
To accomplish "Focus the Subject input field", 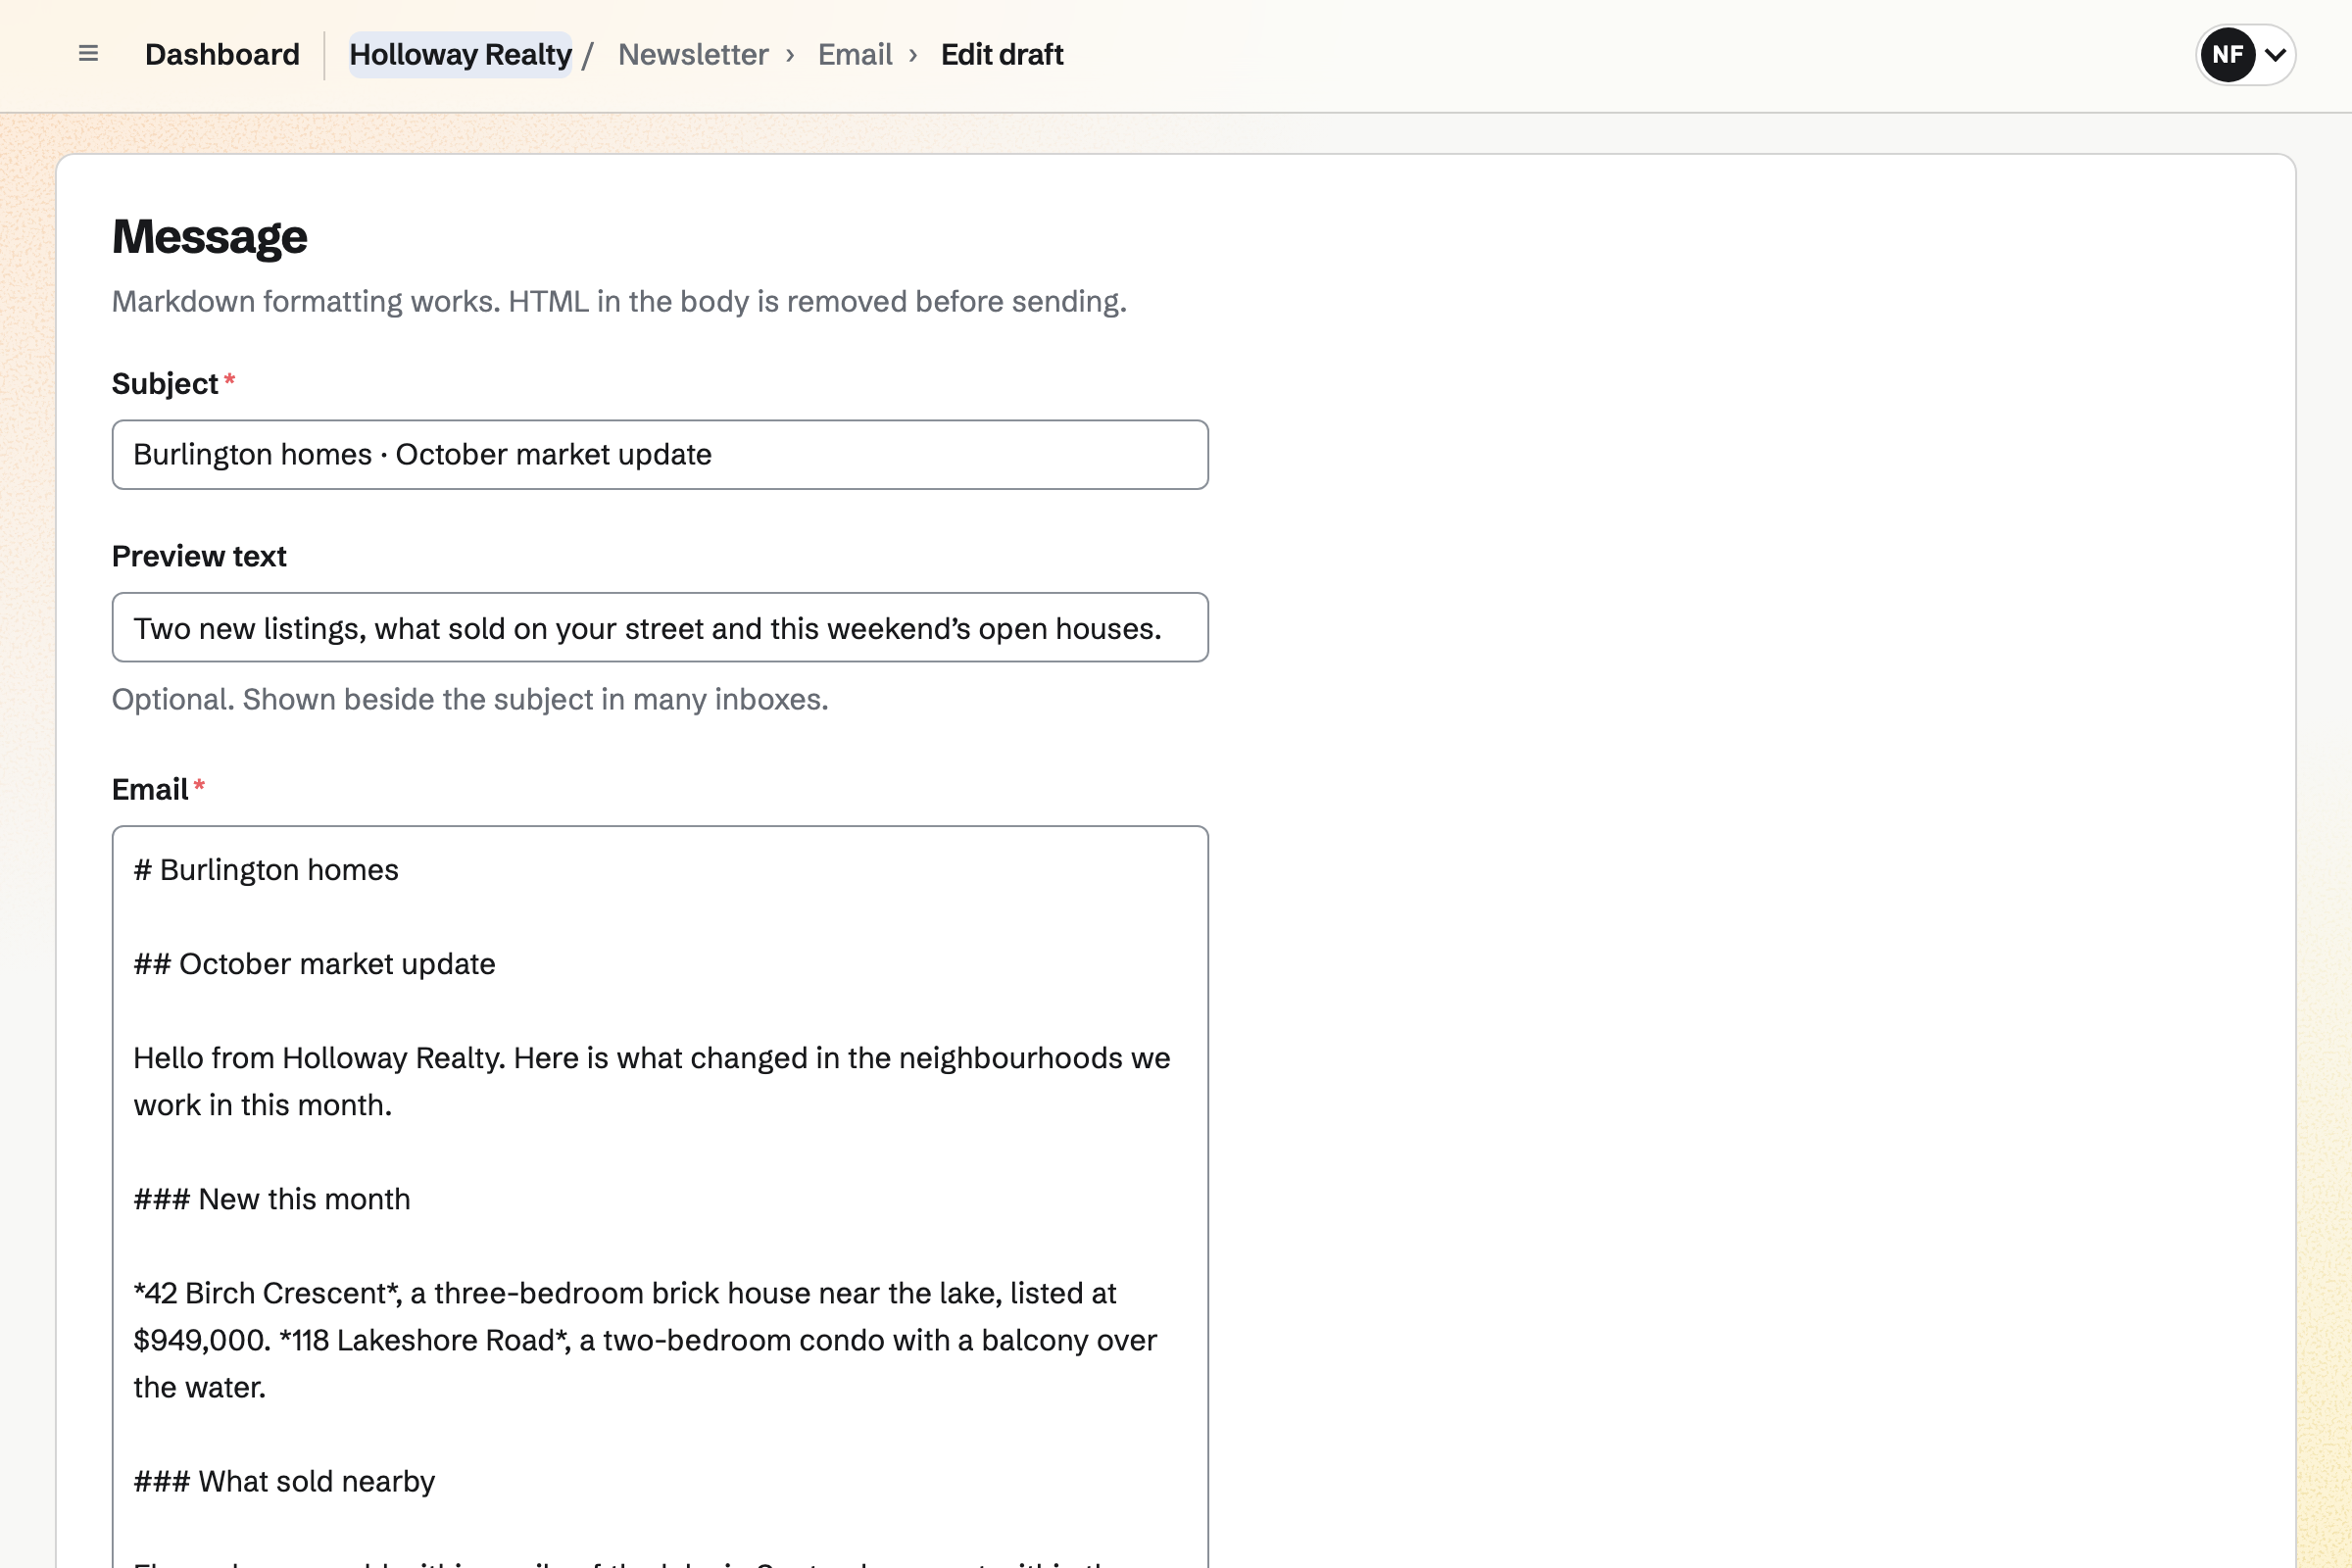I will 660,455.
